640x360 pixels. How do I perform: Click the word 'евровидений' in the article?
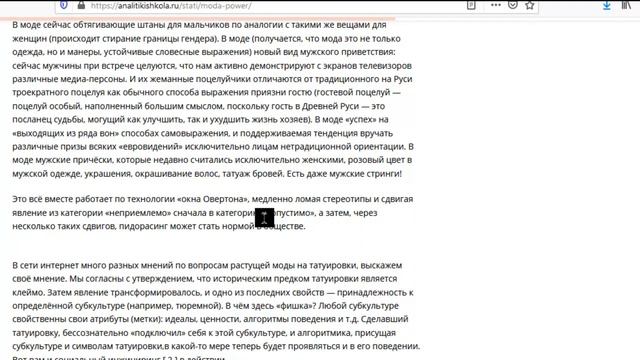pos(151,147)
